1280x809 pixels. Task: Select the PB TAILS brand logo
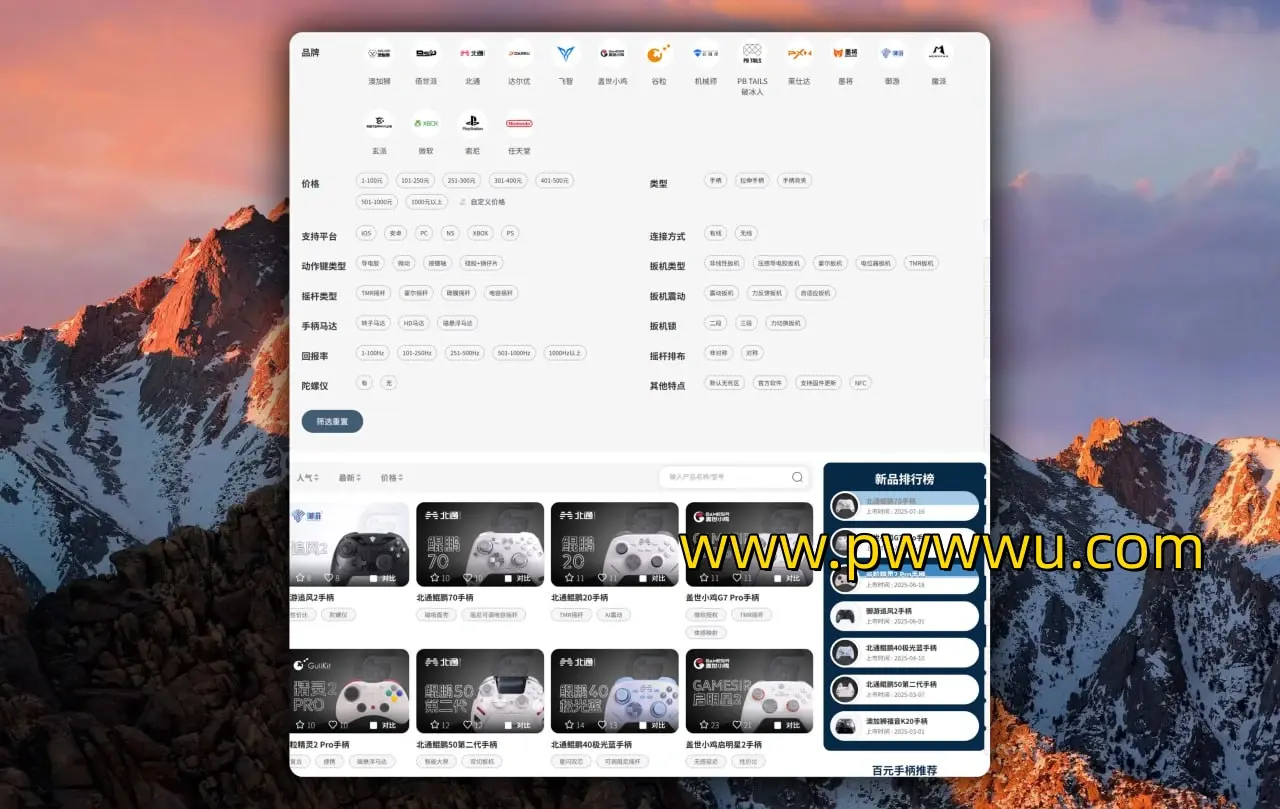tap(752, 54)
